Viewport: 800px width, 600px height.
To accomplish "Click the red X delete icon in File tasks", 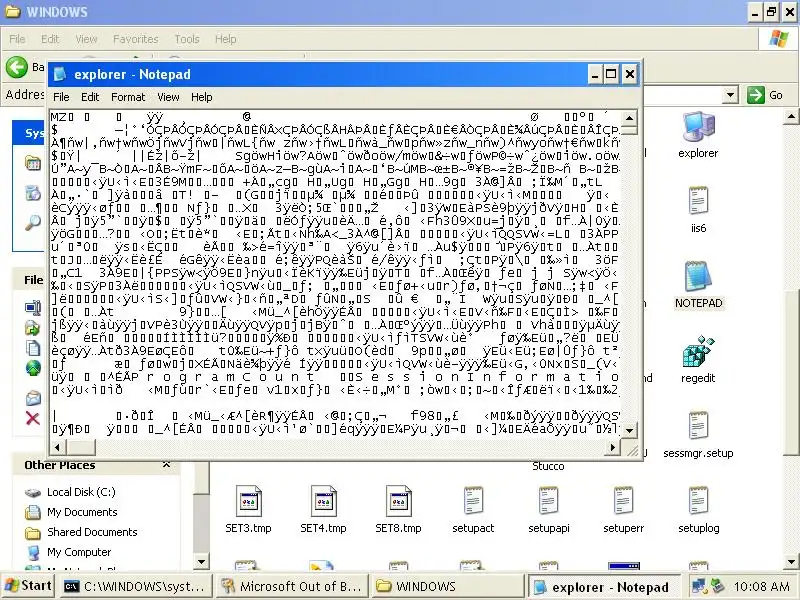I will tap(33, 418).
